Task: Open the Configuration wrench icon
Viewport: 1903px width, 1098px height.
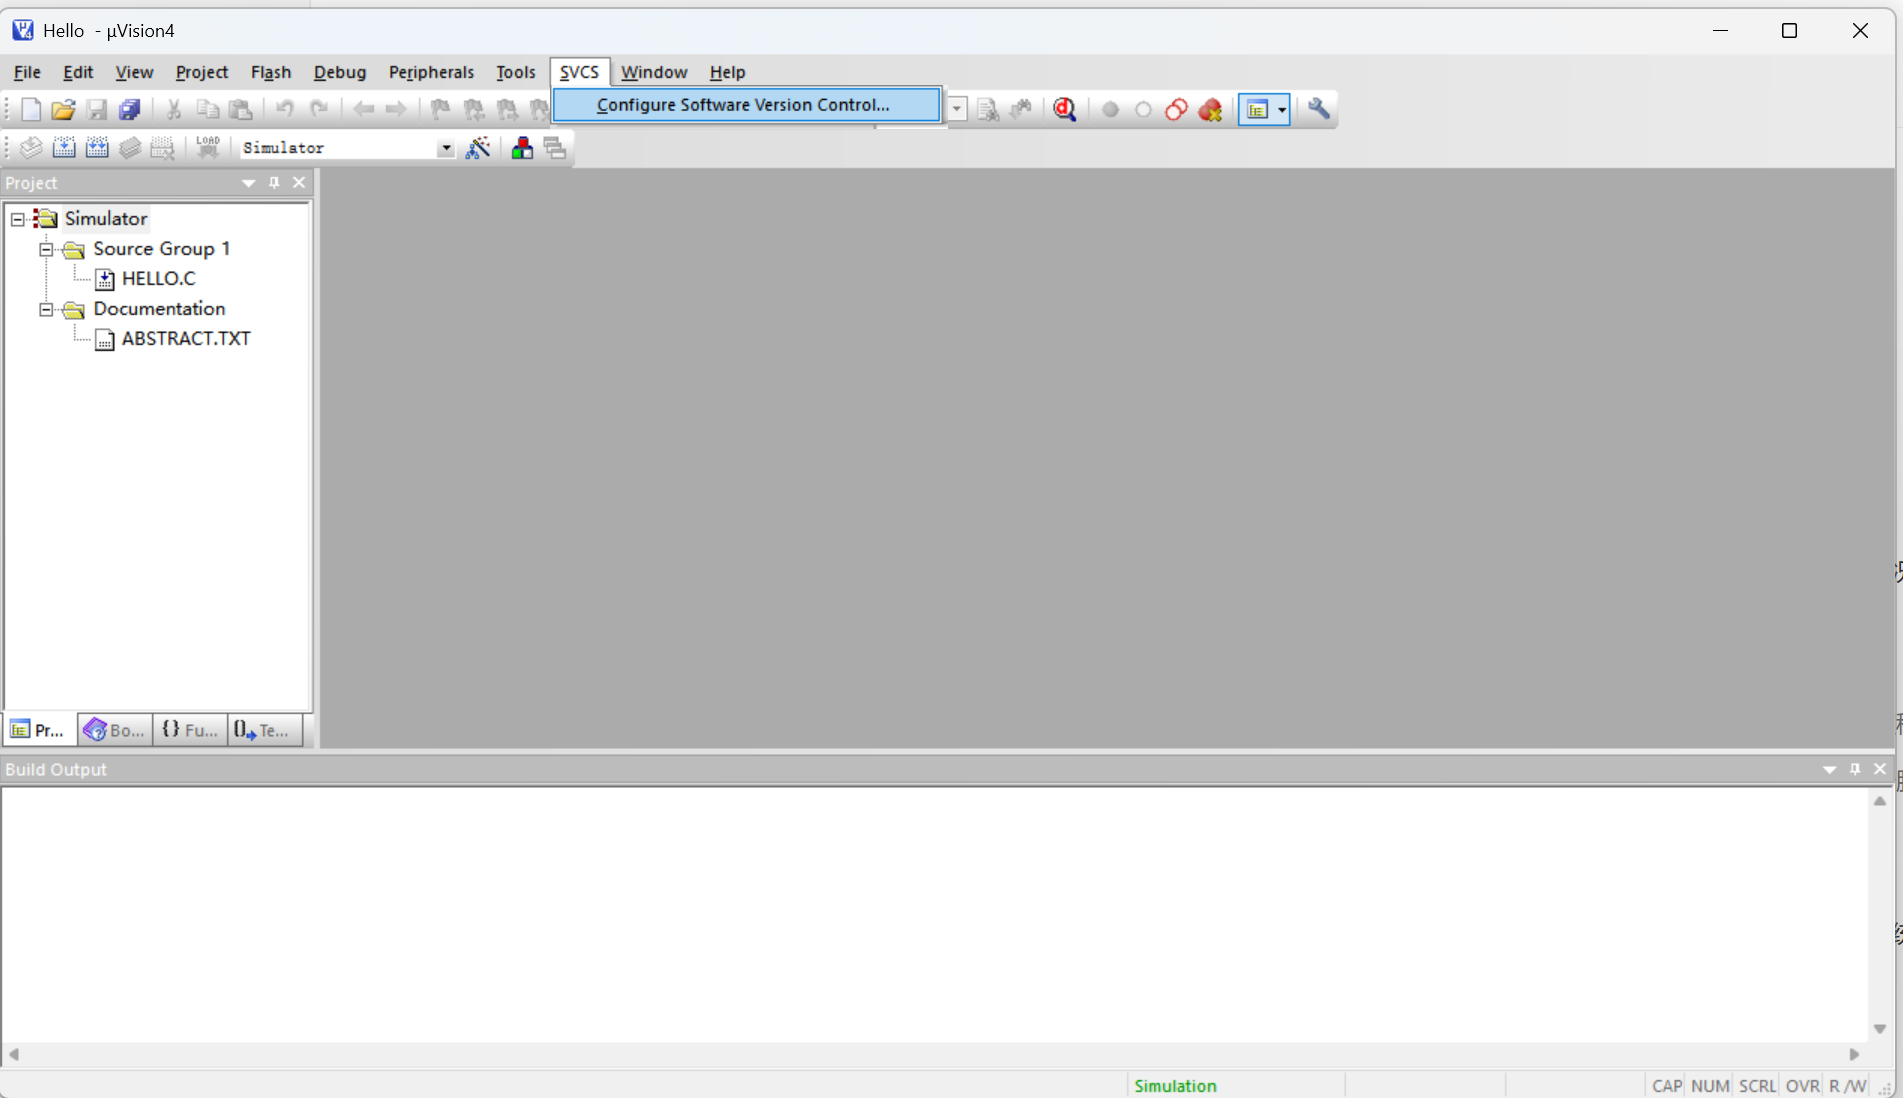Action: point(1319,109)
